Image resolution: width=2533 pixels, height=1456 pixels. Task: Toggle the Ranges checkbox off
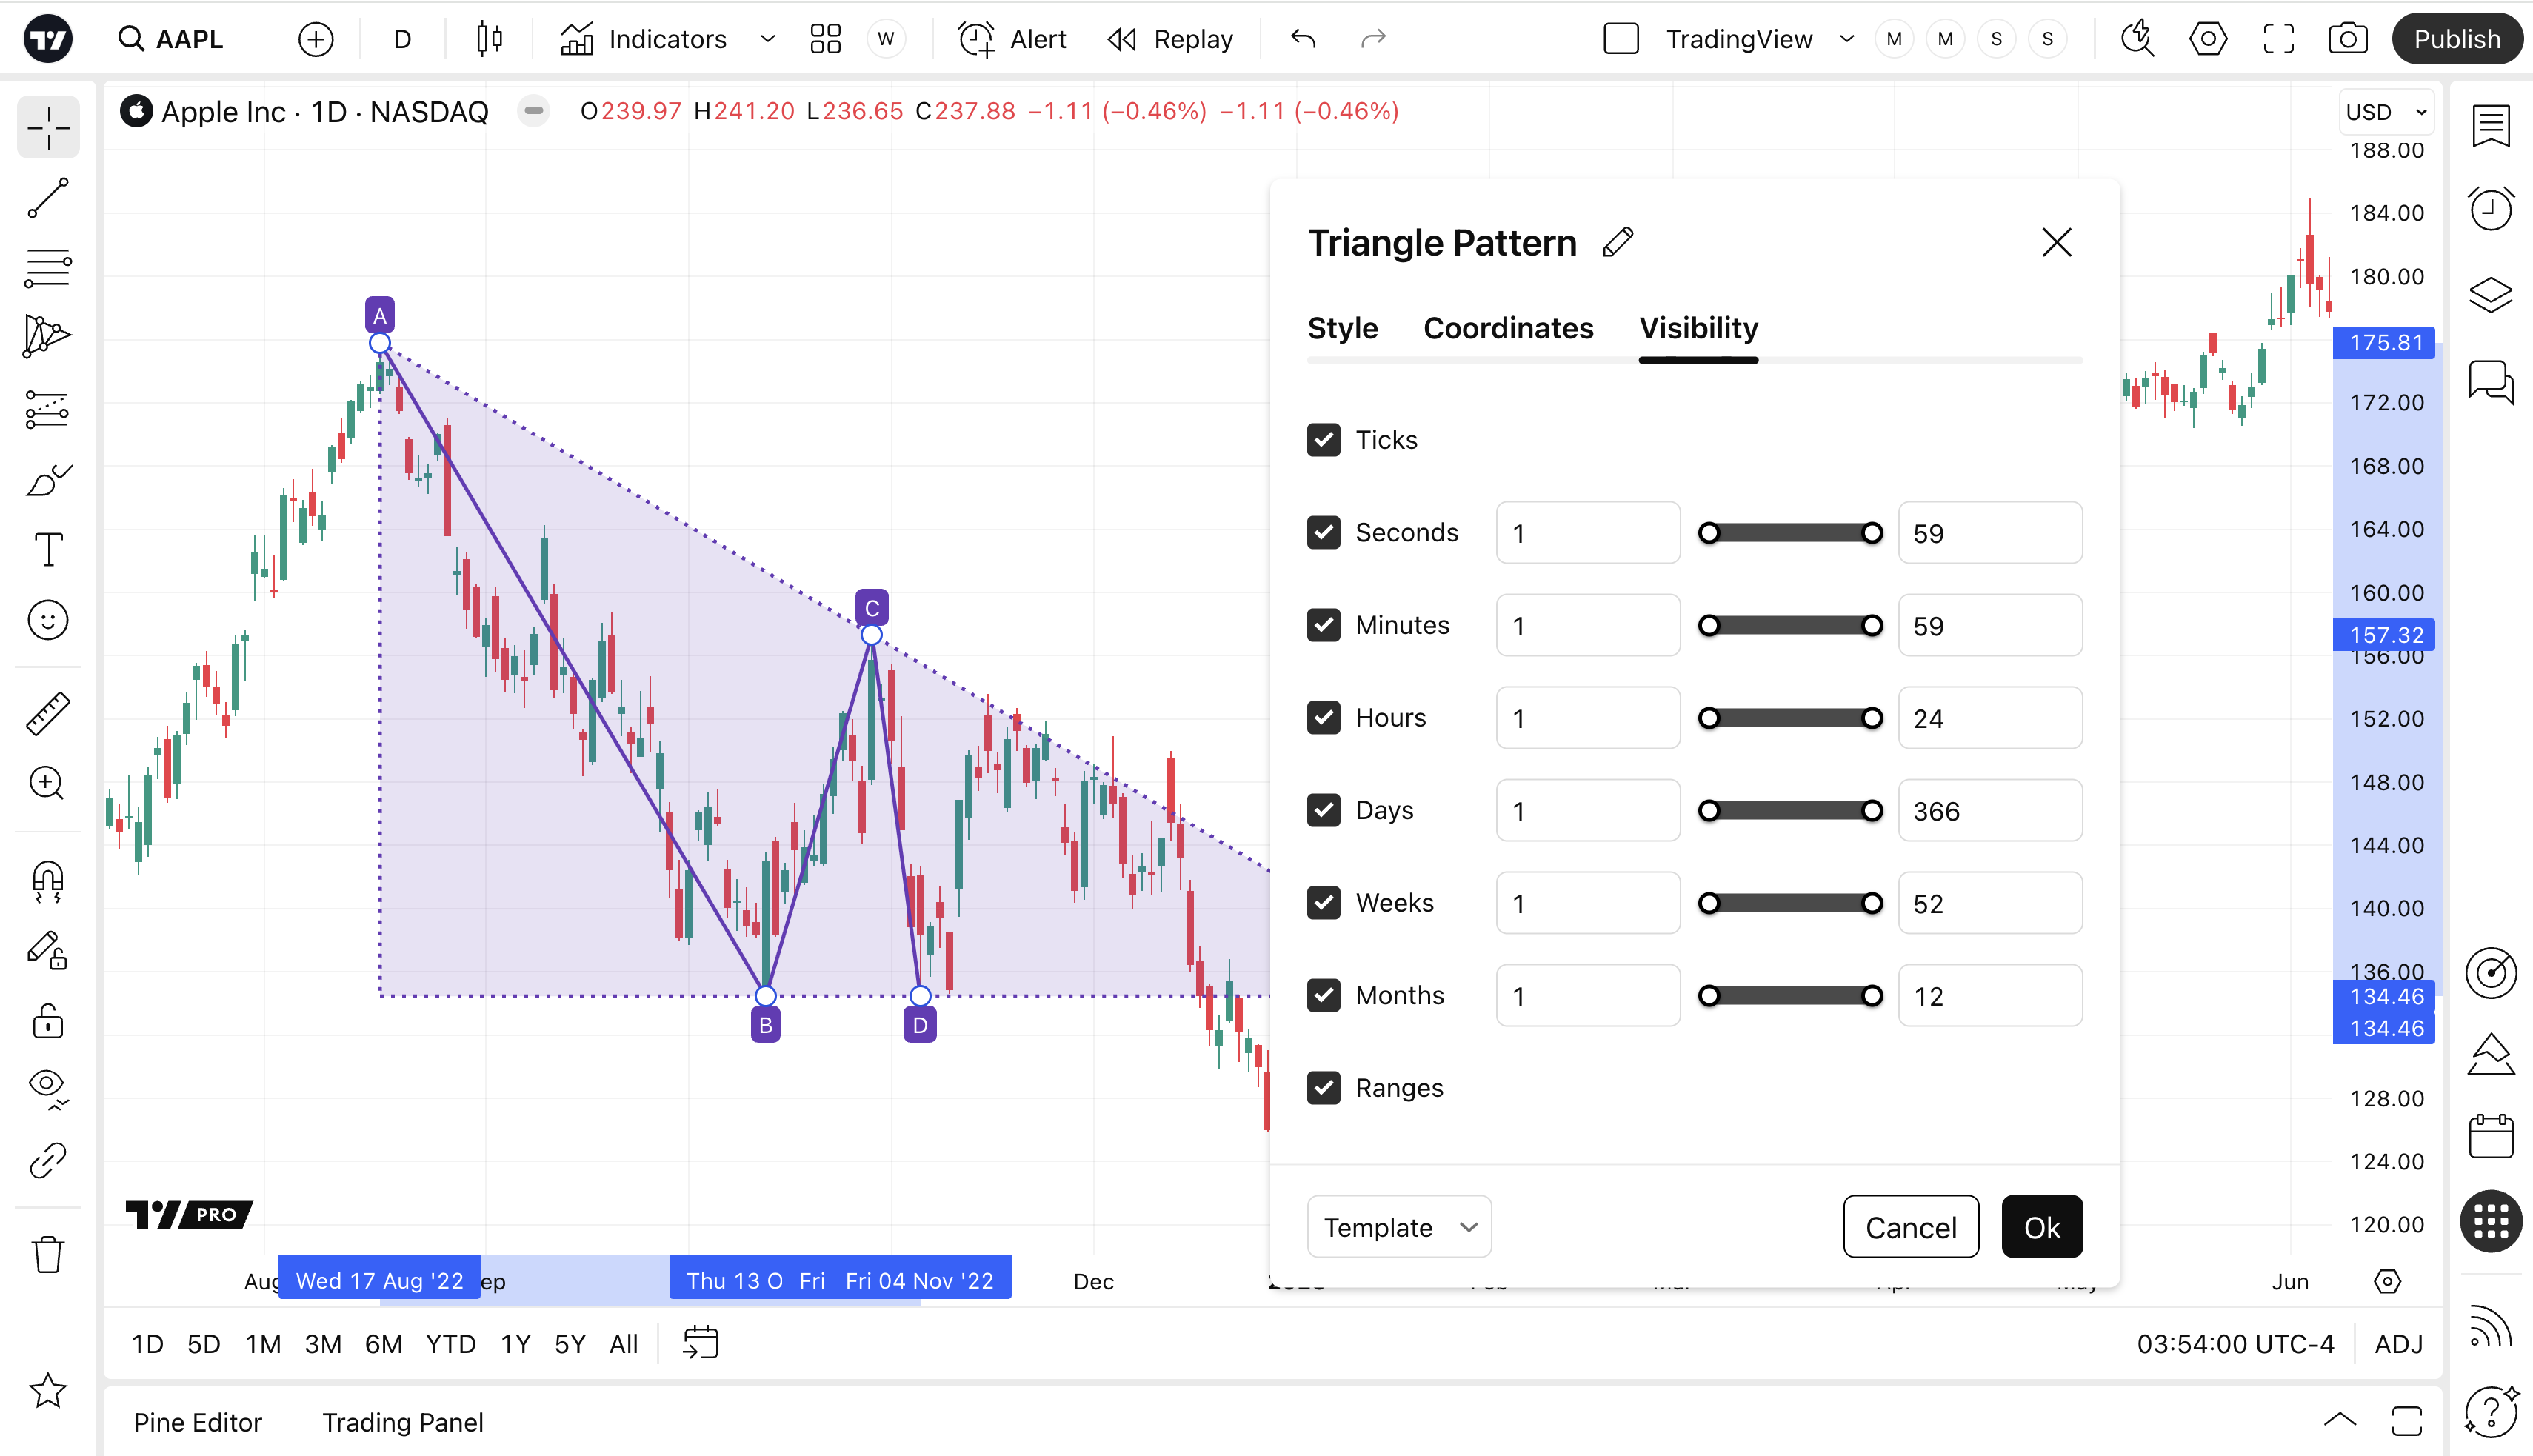[1323, 1088]
